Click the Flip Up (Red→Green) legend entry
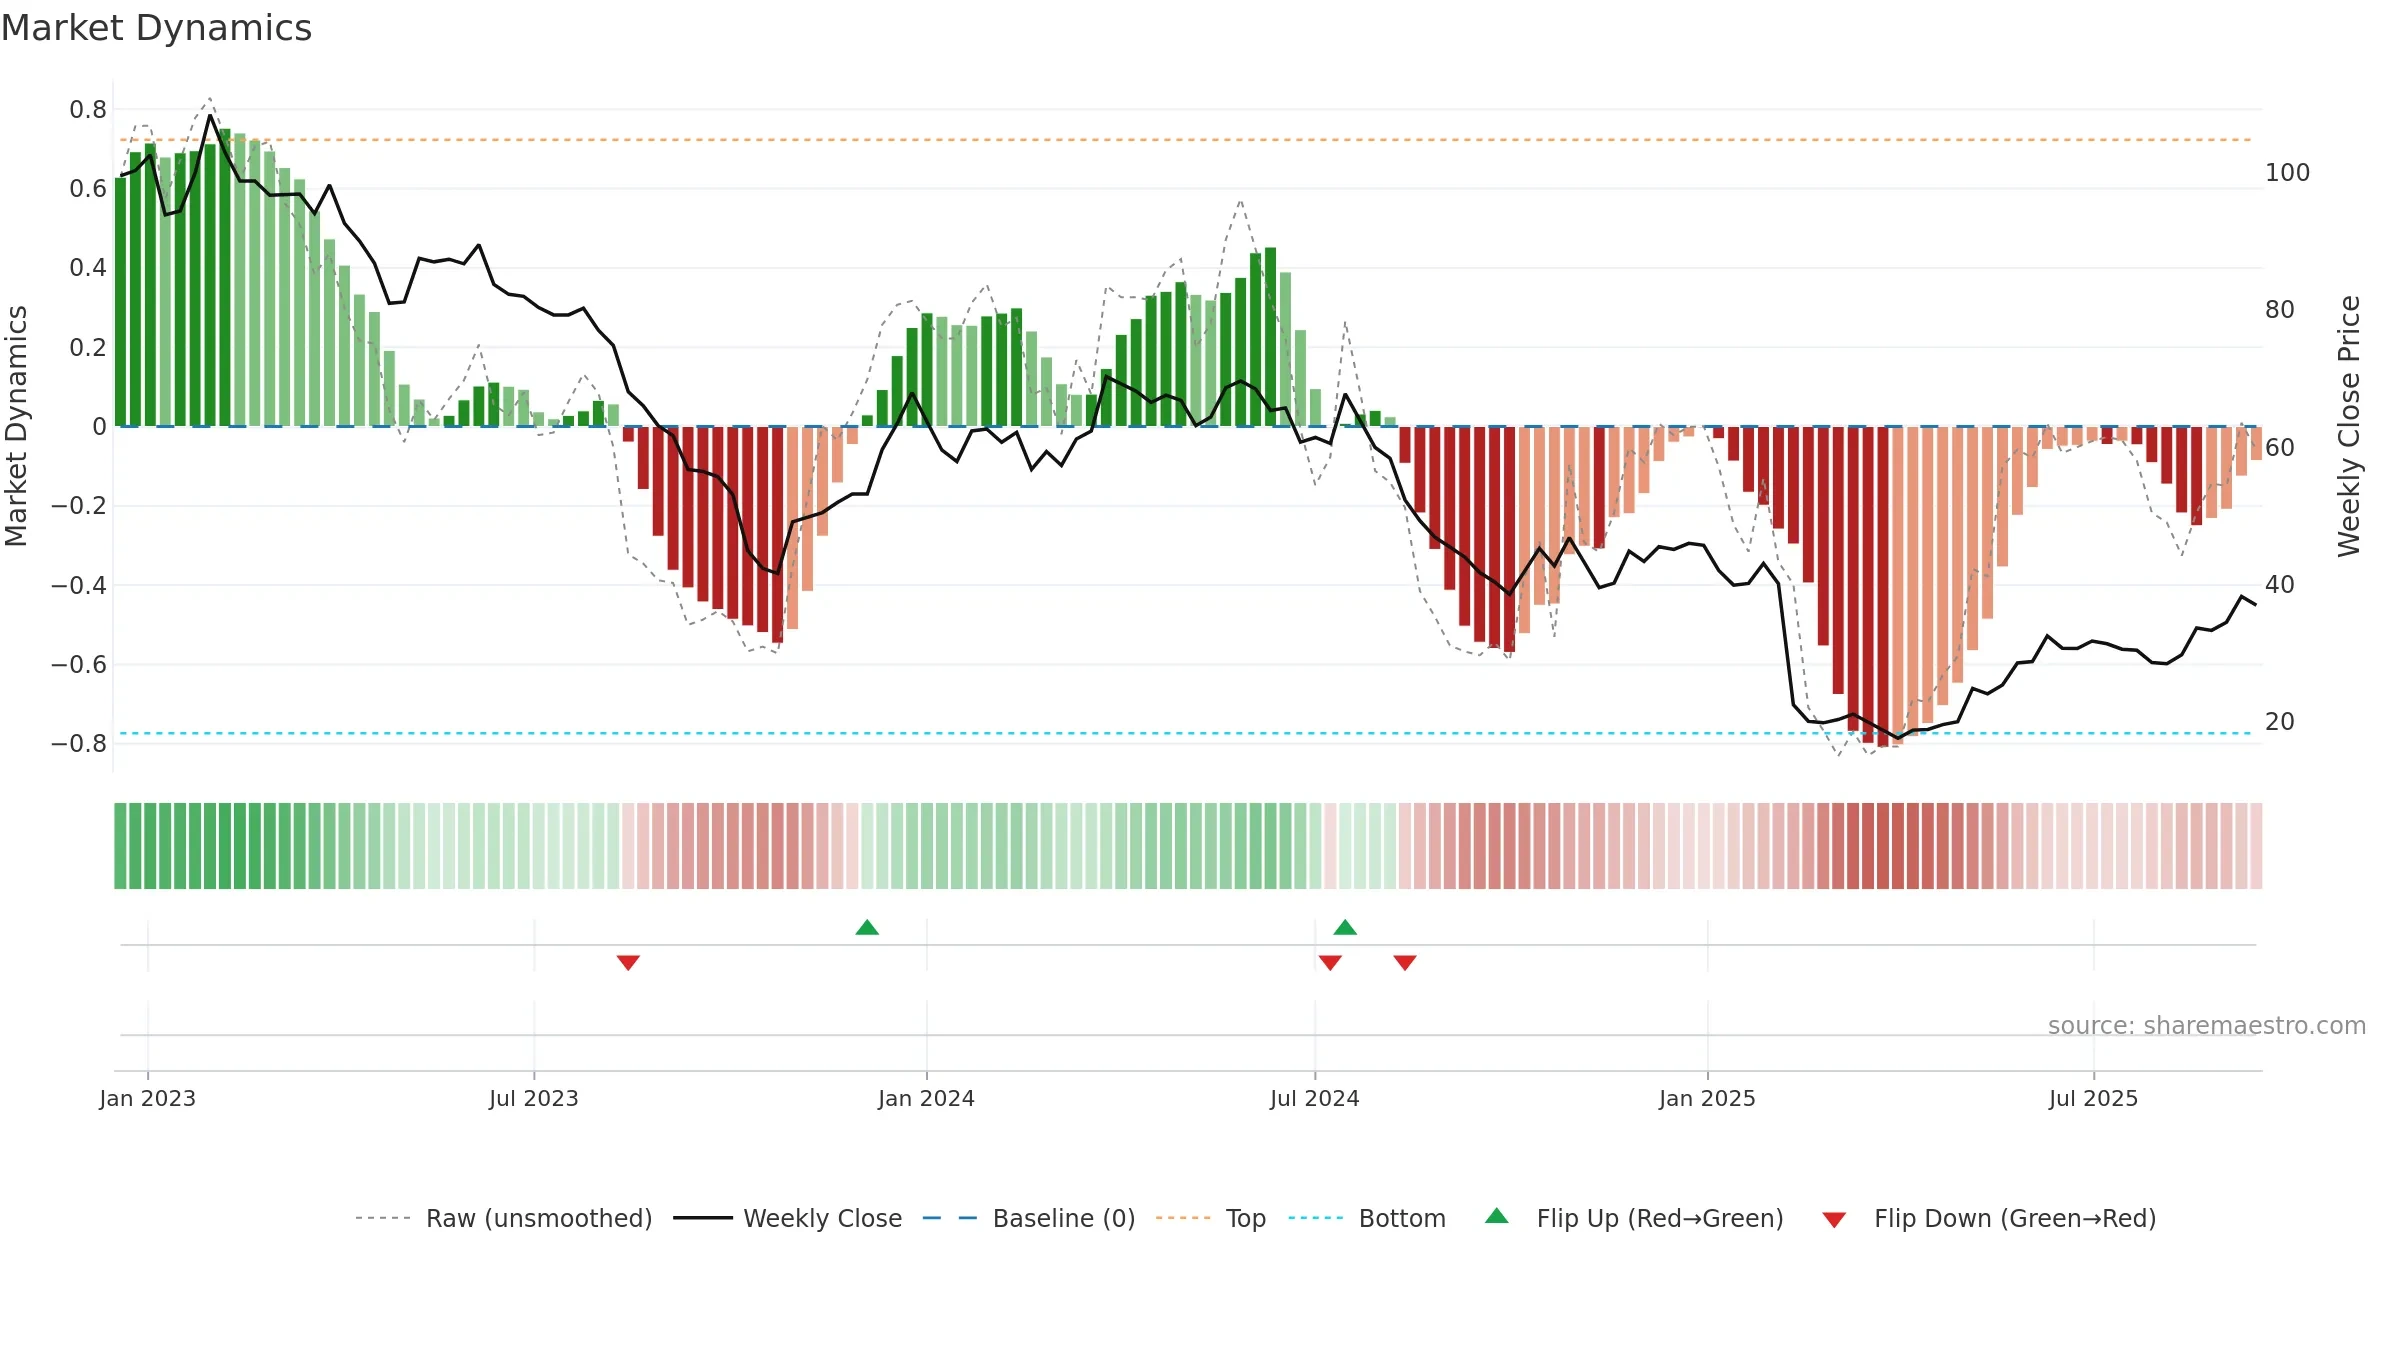 point(1634,1218)
